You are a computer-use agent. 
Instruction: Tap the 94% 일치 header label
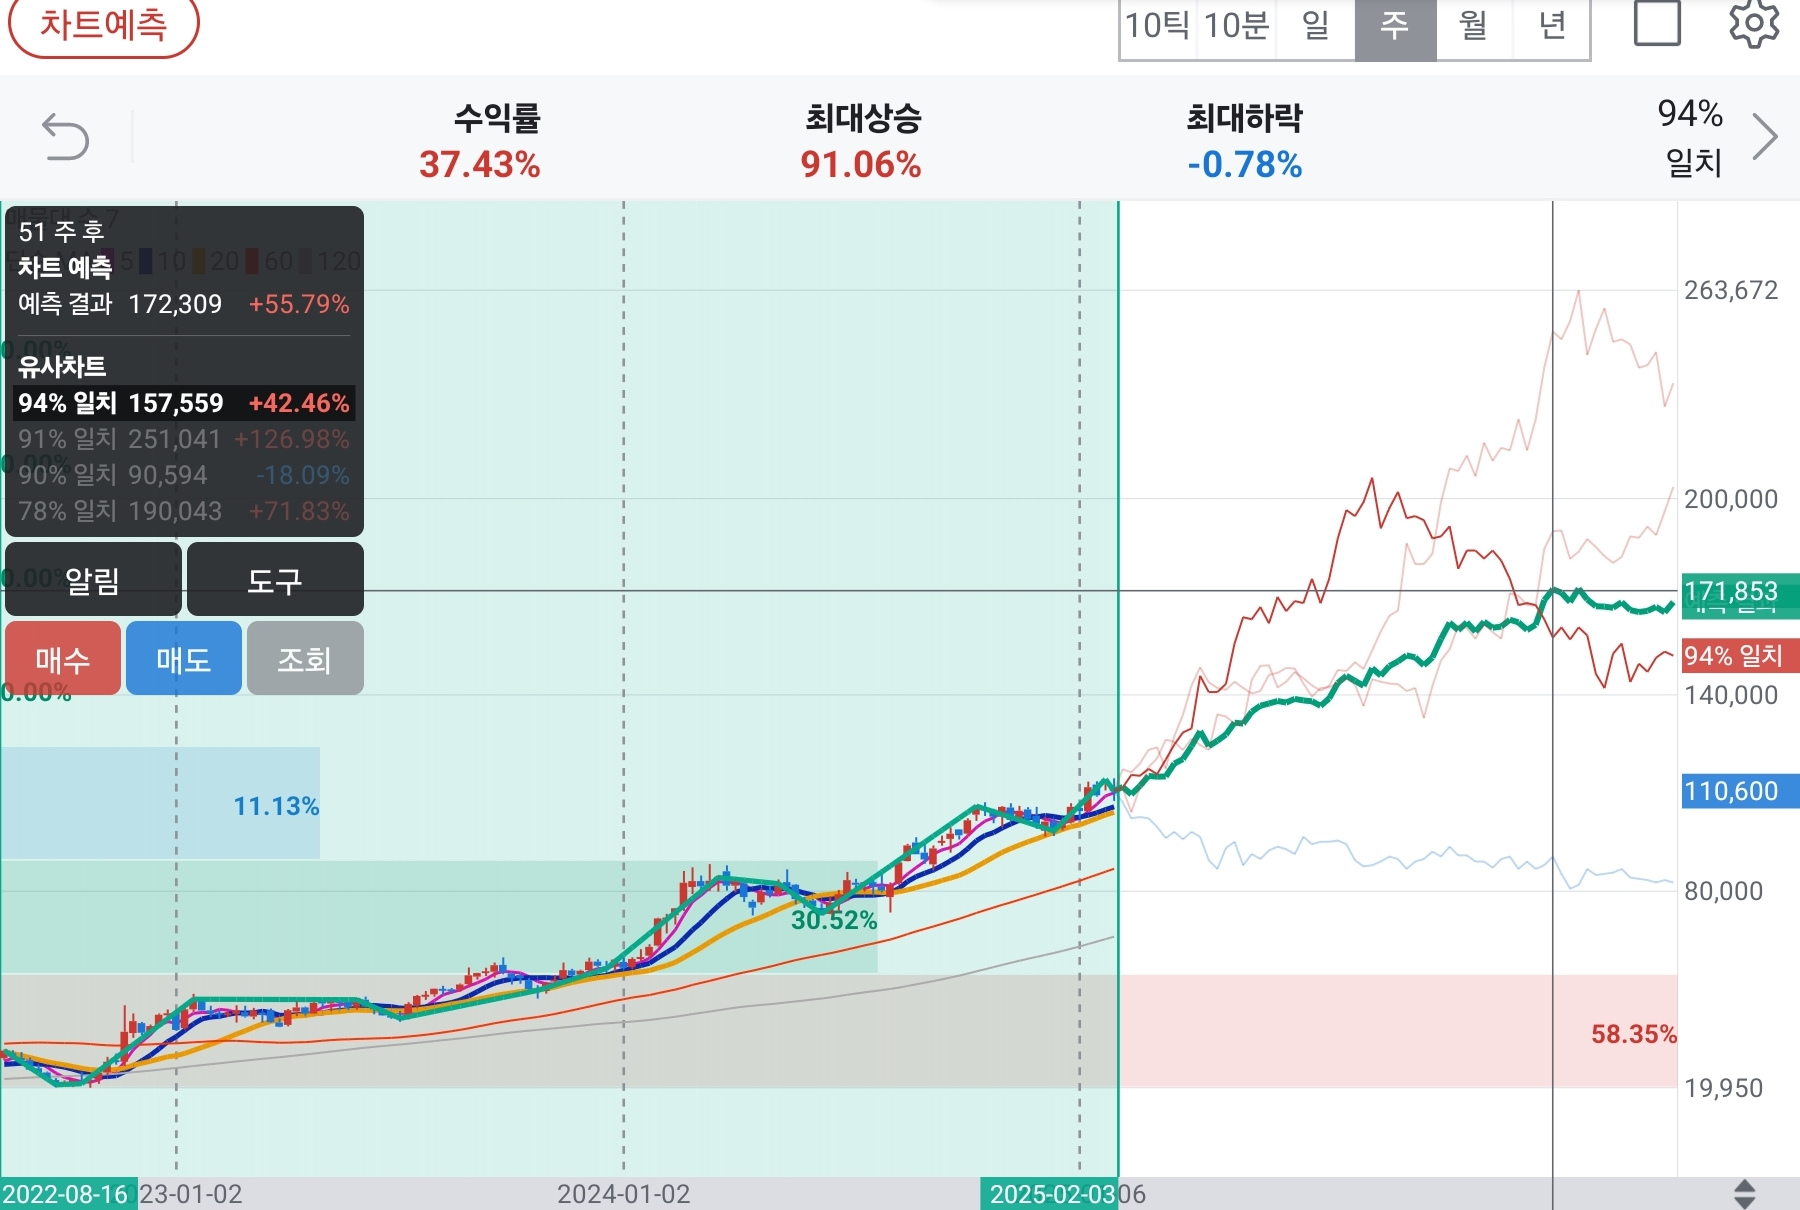coord(1691,137)
